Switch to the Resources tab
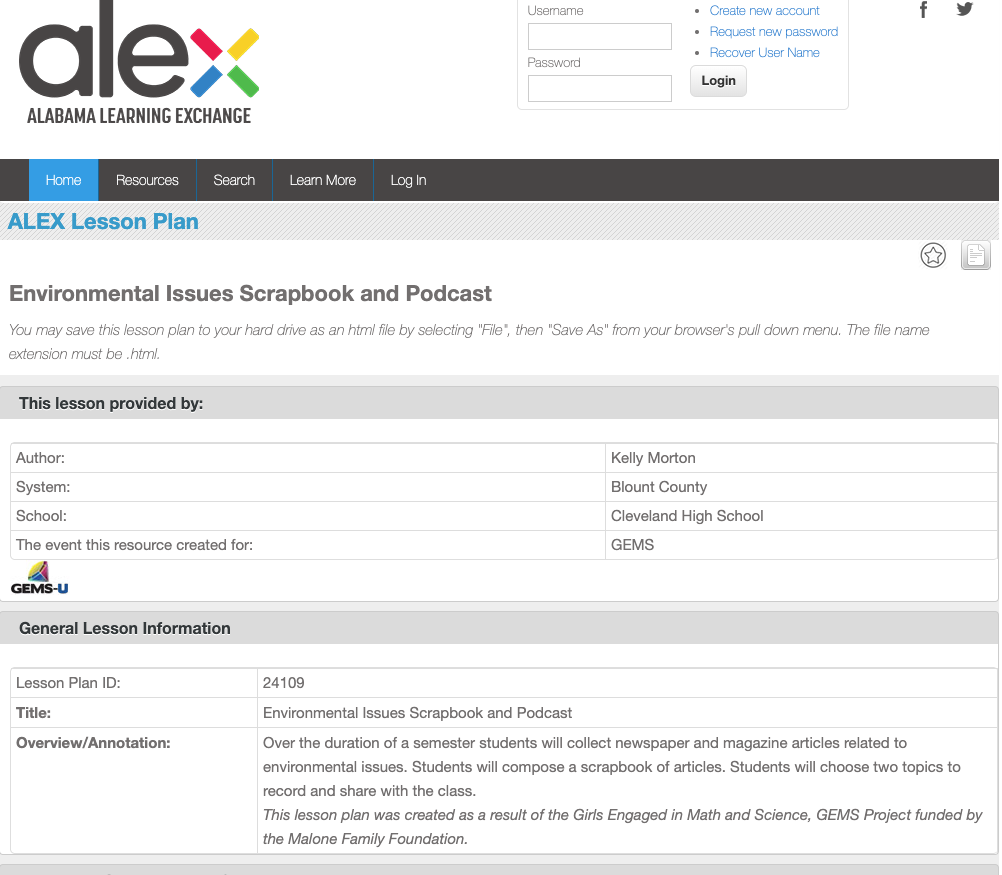The width and height of the screenshot is (1002, 875). click(147, 180)
